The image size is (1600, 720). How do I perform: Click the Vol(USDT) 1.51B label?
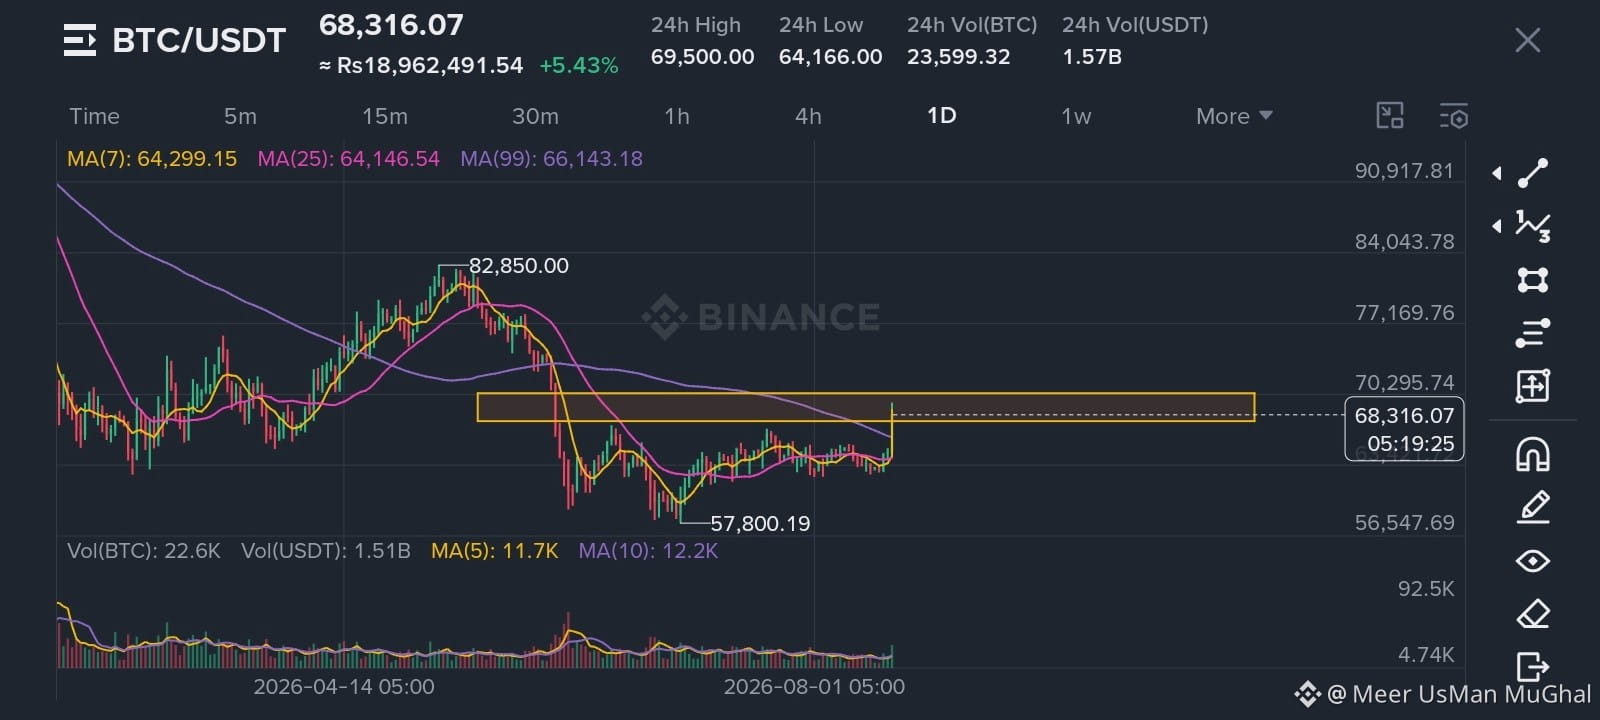[x=326, y=550]
